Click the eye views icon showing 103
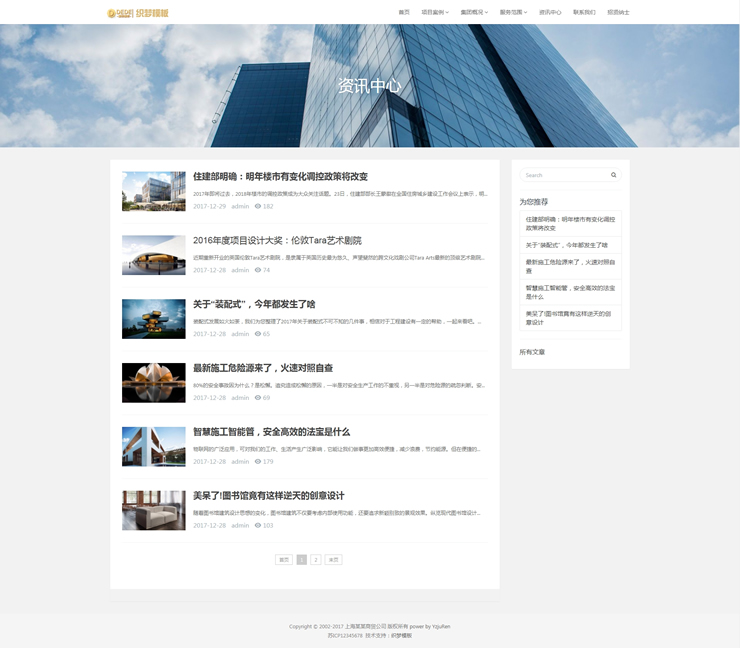The height and width of the screenshot is (648, 740). (x=258, y=525)
